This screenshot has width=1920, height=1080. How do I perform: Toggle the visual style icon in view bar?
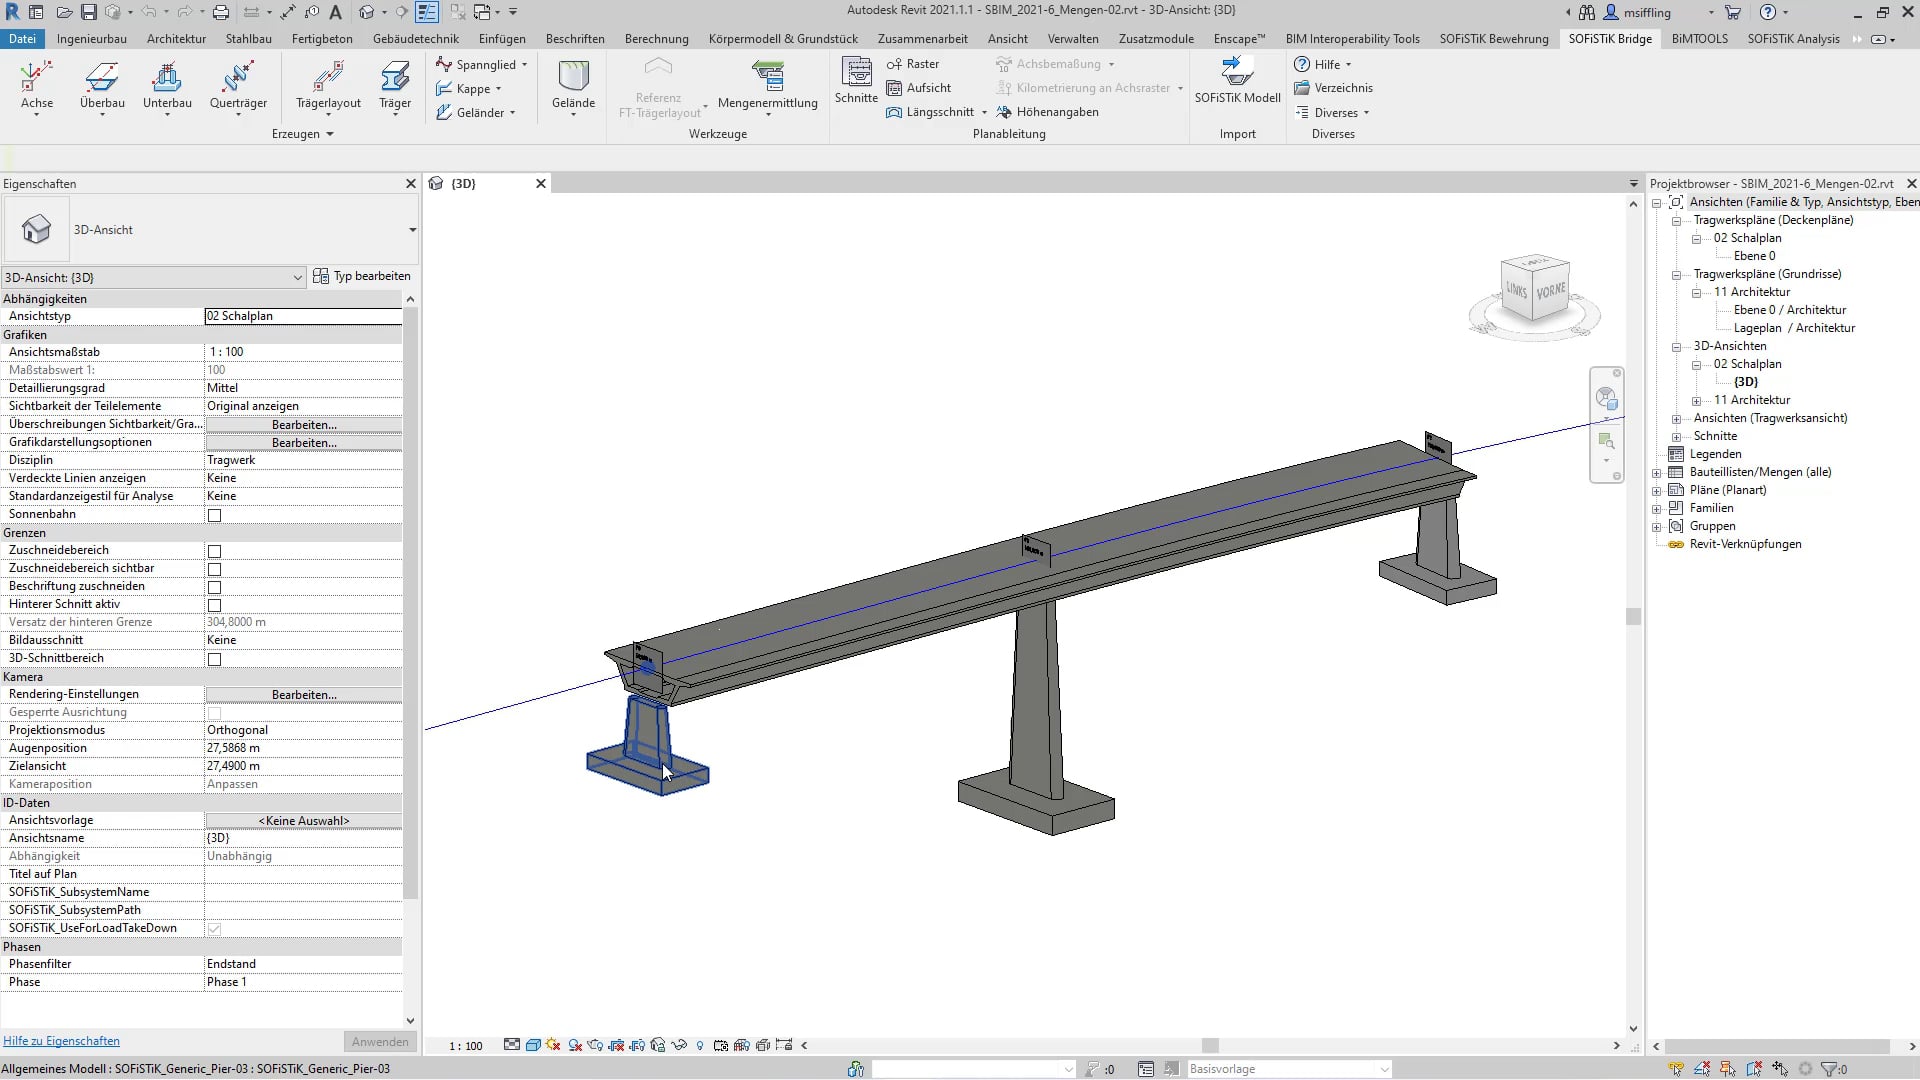click(533, 1045)
